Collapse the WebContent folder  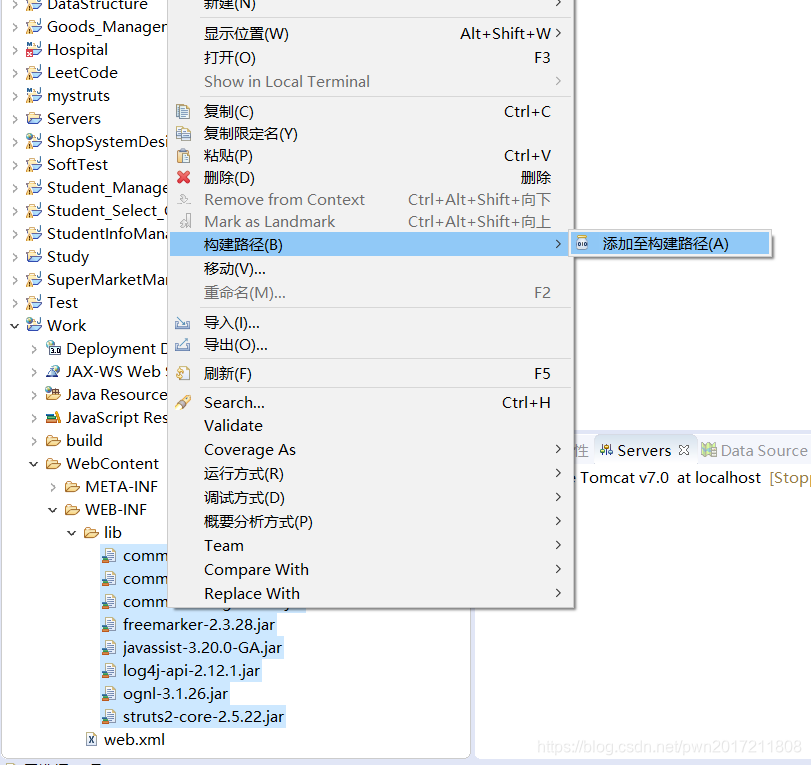(34, 464)
